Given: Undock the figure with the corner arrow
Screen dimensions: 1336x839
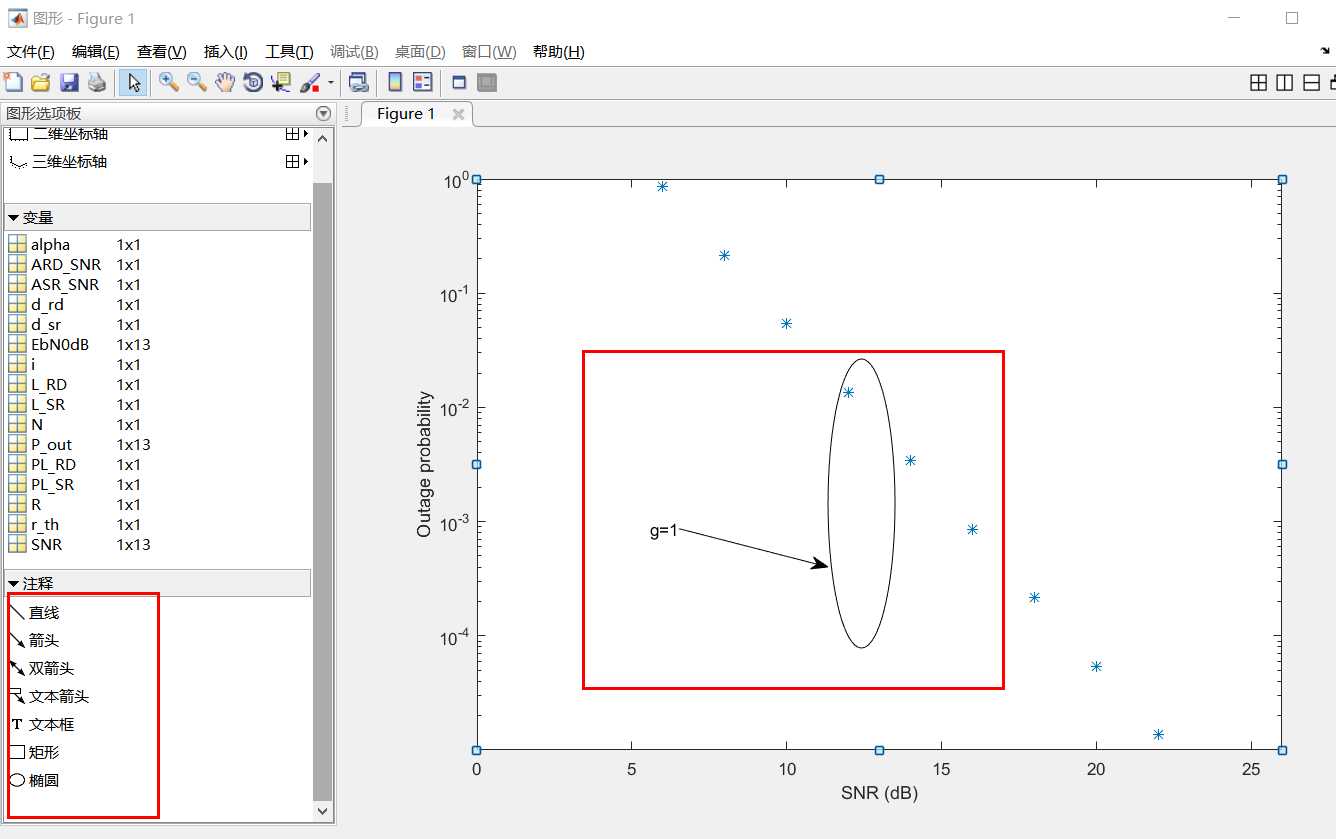Looking at the screenshot, I should (1326, 51).
